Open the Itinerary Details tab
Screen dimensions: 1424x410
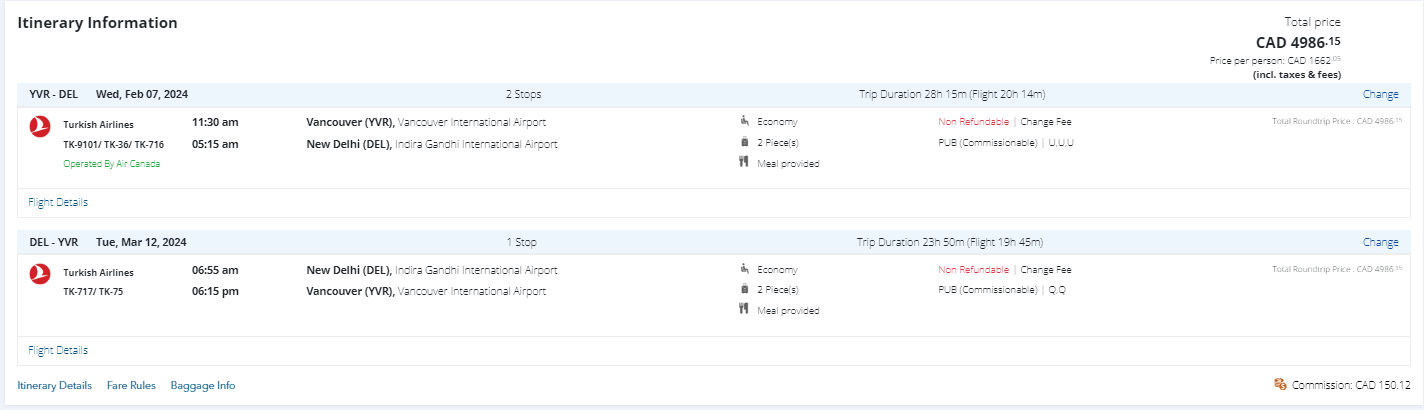click(55, 386)
